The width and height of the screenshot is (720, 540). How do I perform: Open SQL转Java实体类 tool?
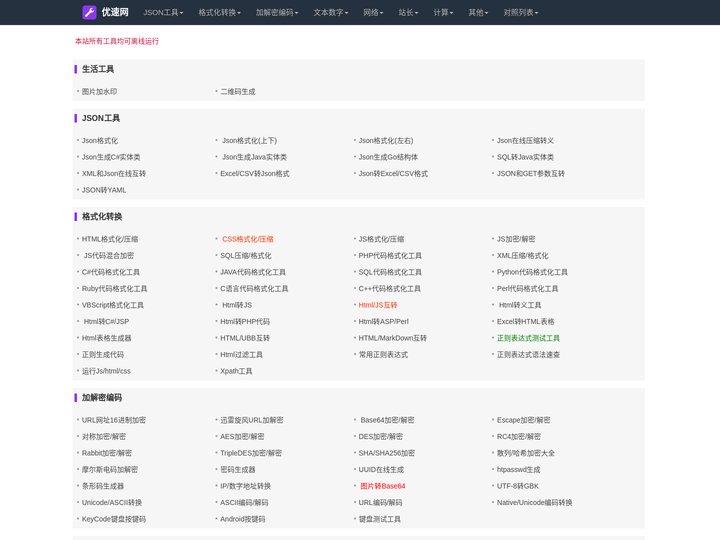pyautogui.click(x=525, y=157)
